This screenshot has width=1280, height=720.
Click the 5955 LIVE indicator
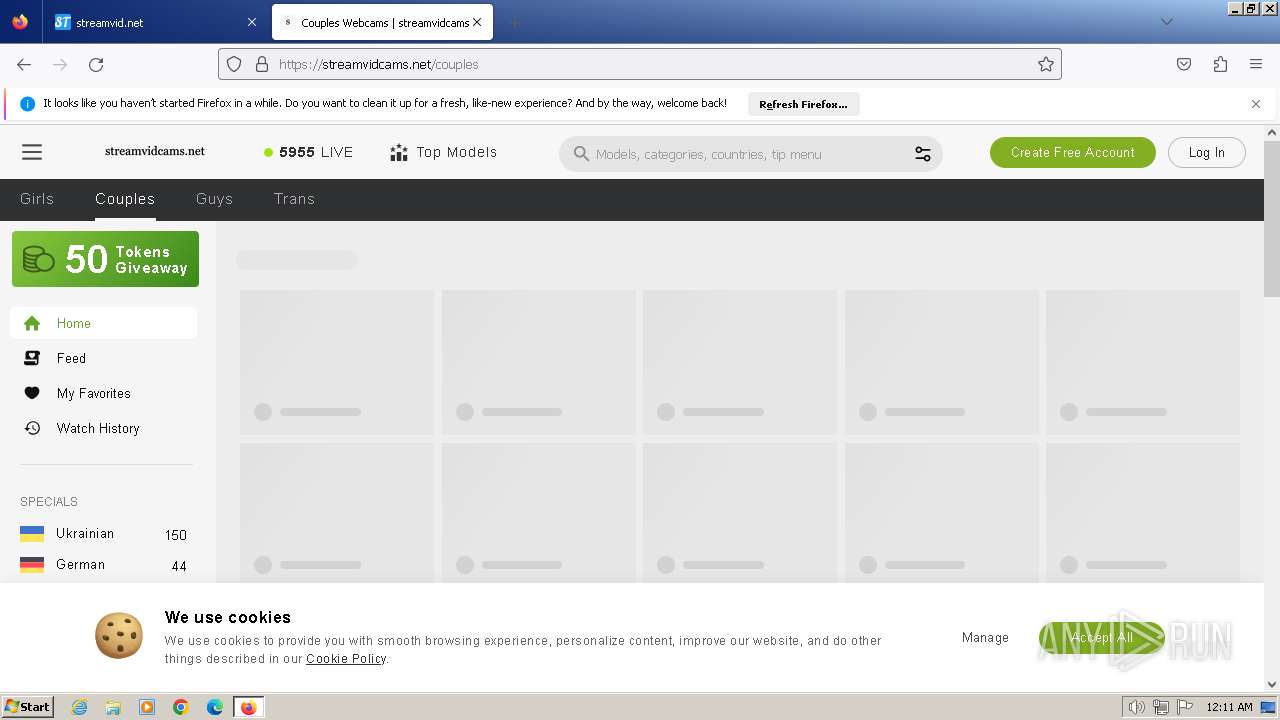click(x=309, y=152)
